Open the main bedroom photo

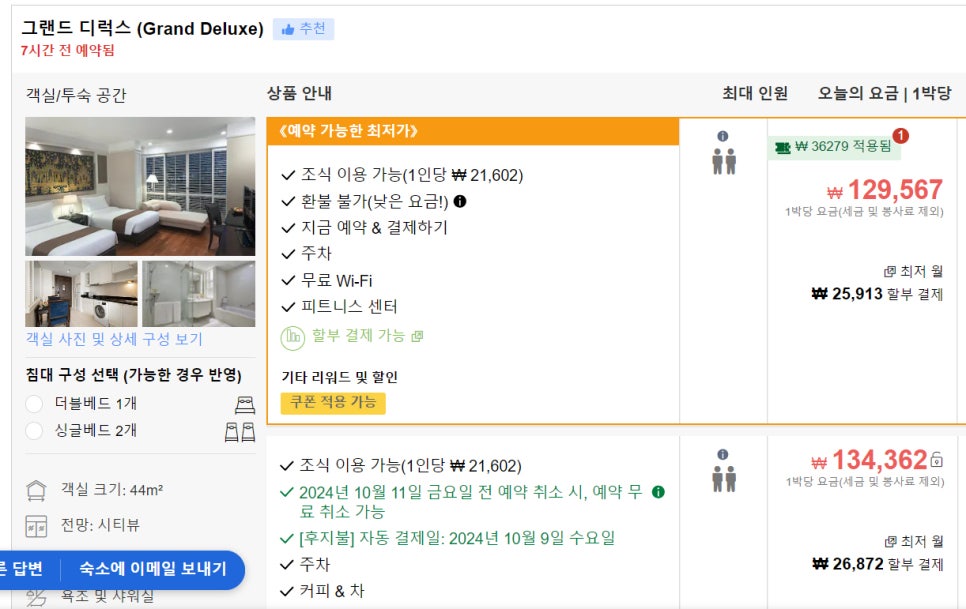pyautogui.click(x=140, y=187)
